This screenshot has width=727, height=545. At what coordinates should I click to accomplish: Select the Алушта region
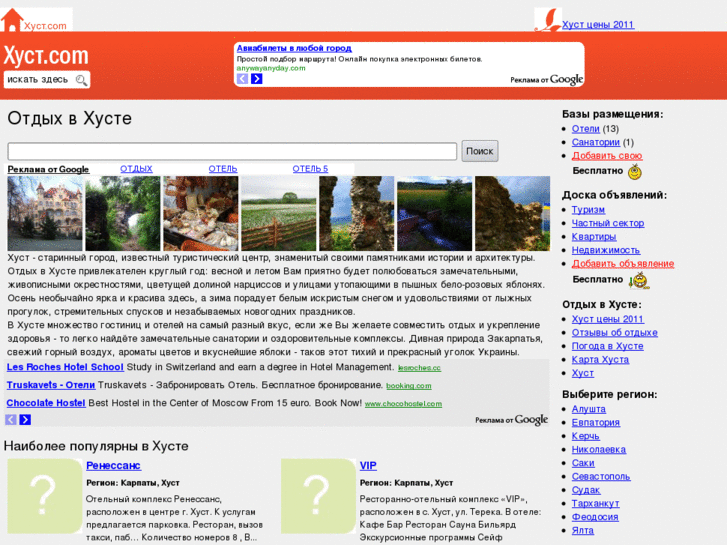(x=589, y=409)
